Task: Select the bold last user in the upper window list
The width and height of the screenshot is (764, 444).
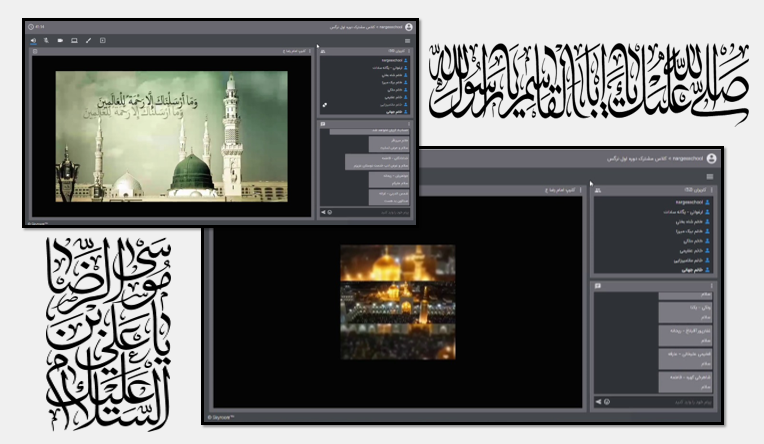Action: tap(394, 112)
